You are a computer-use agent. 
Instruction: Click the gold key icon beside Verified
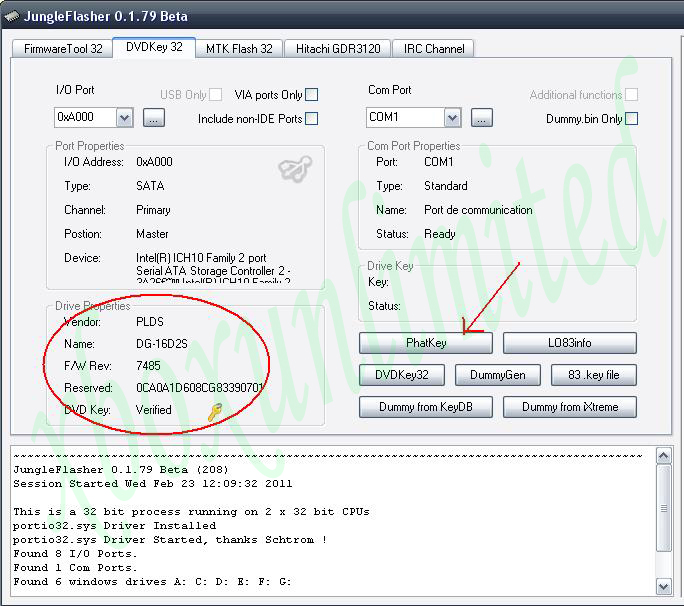pyautogui.click(x=215, y=412)
